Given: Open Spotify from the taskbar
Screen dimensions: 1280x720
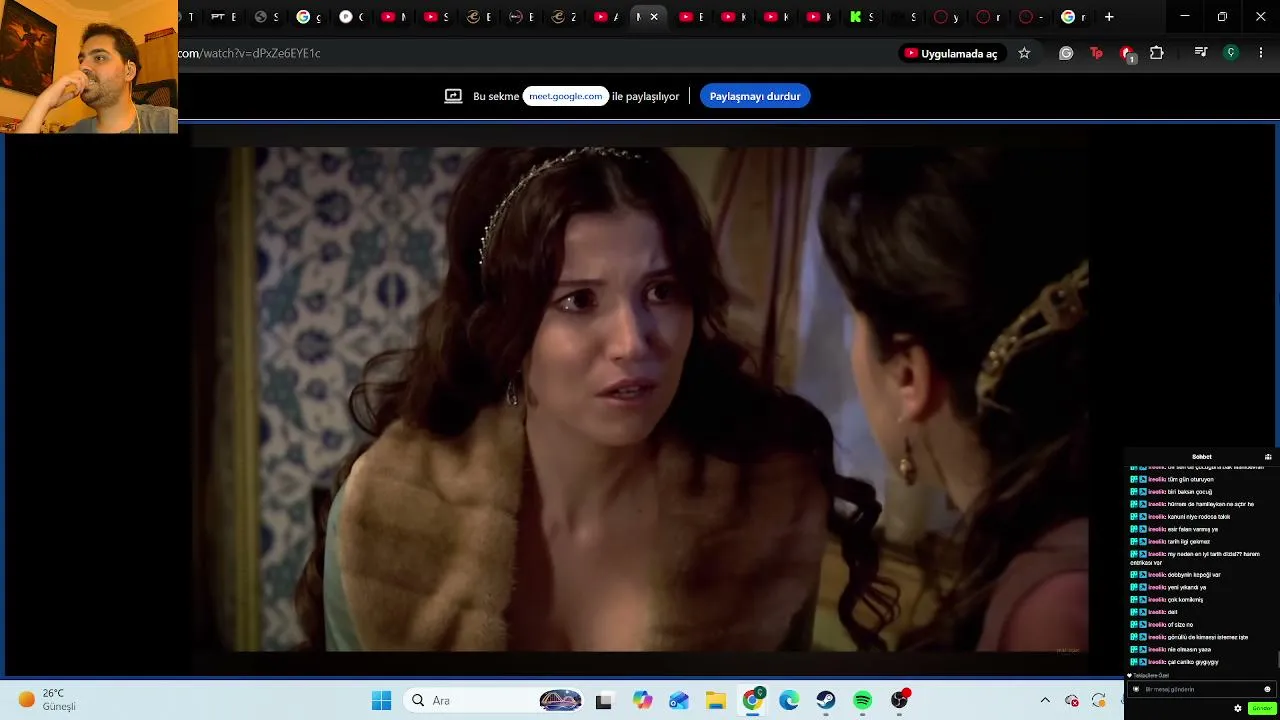Looking at the screenshot, I should click(x=863, y=701).
